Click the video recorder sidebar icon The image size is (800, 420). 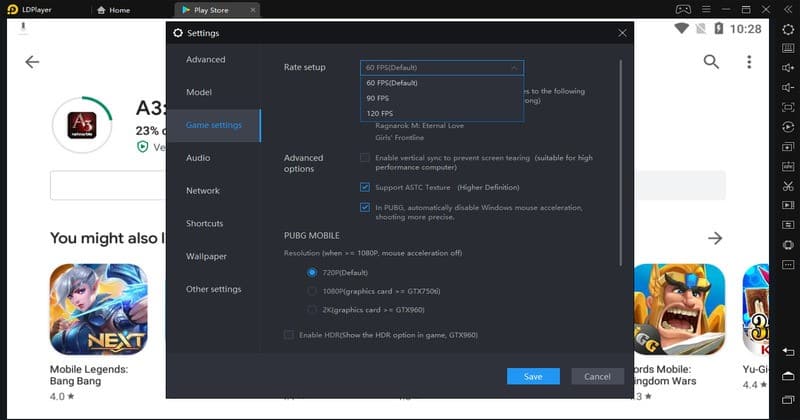[788, 205]
